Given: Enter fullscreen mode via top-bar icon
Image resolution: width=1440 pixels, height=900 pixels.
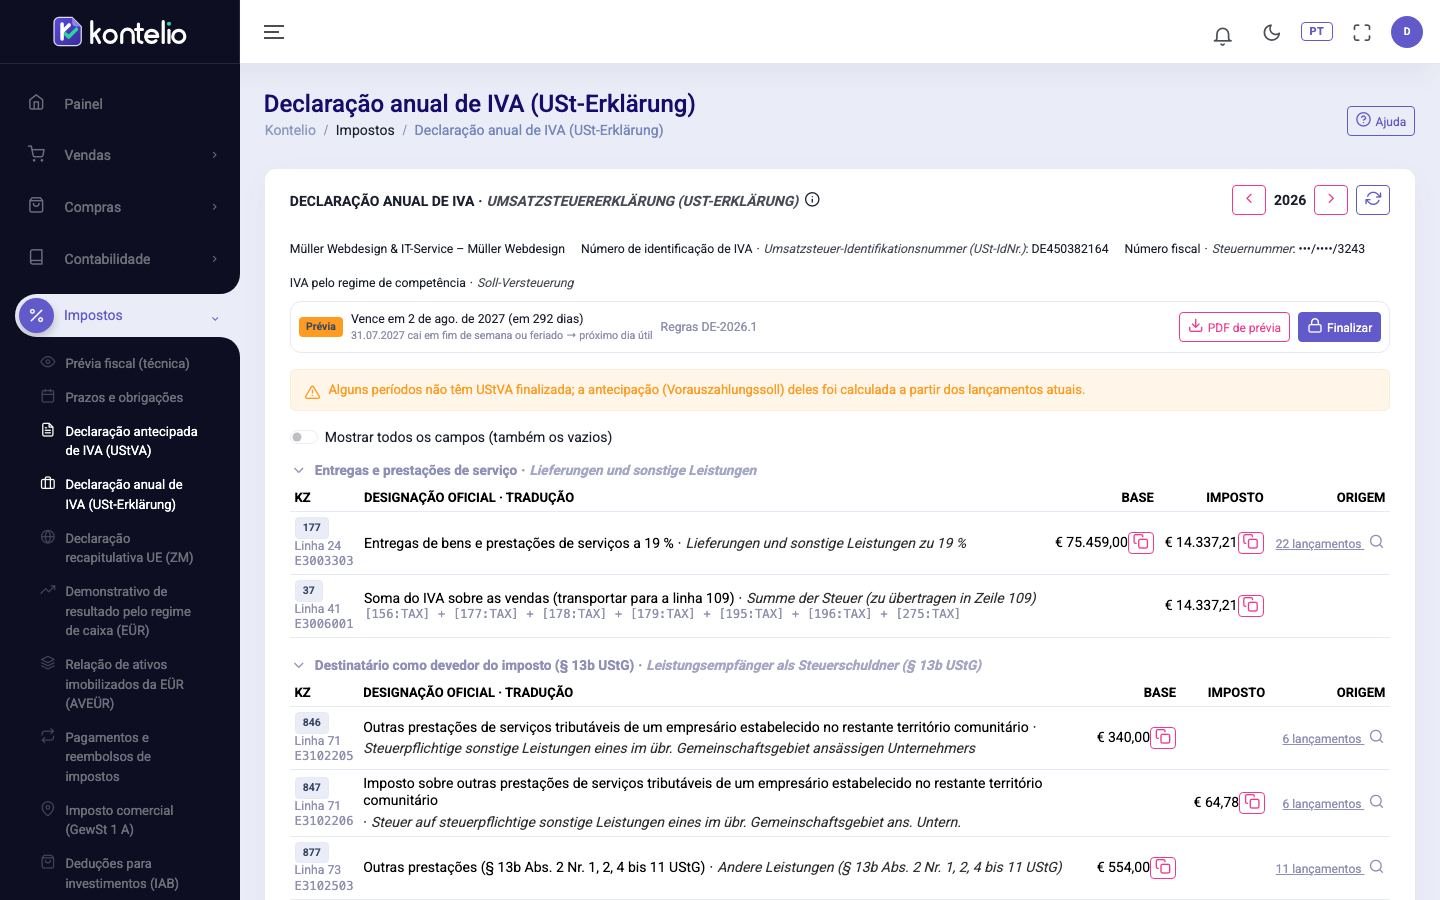Looking at the screenshot, I should (x=1362, y=33).
